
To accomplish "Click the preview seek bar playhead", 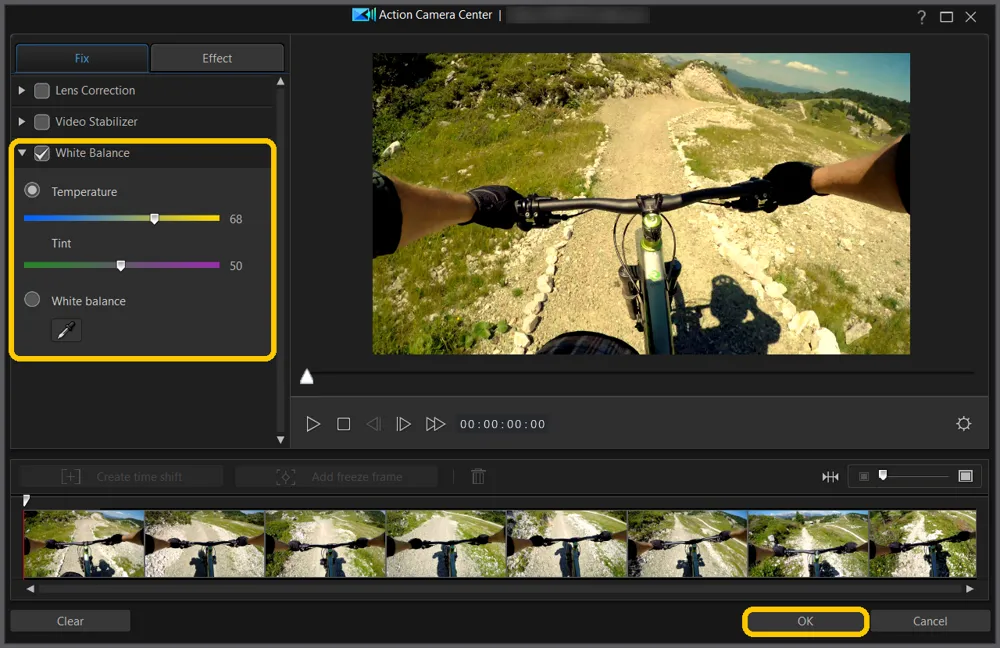I will tap(307, 377).
